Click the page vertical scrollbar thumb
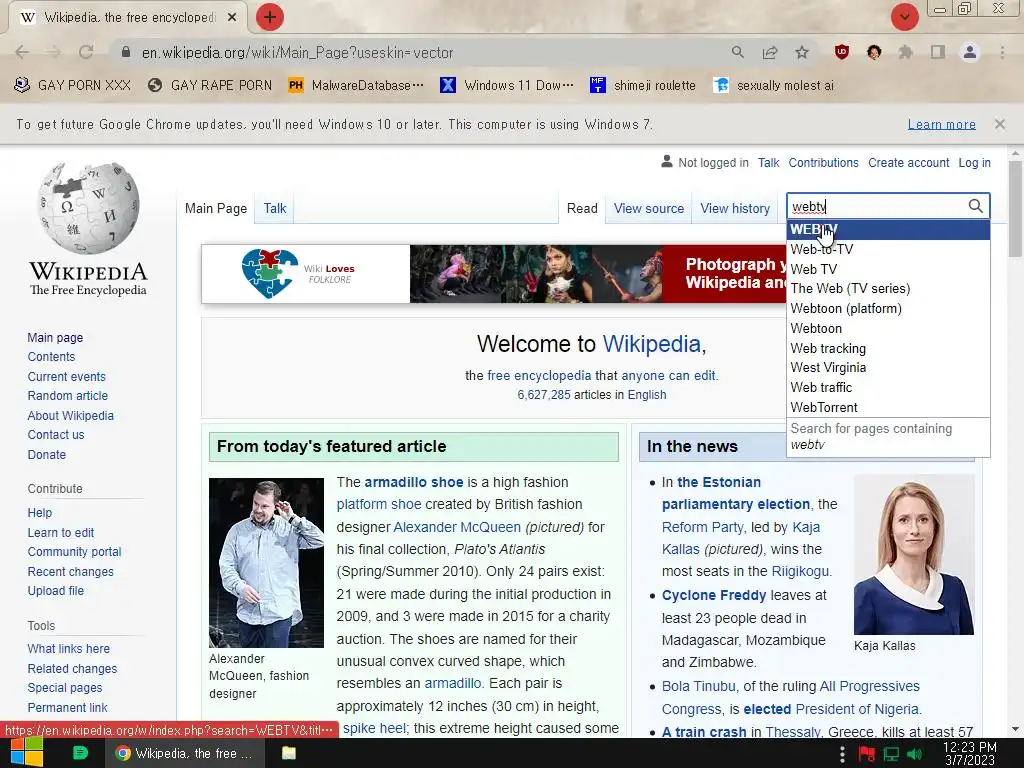 click(1015, 208)
